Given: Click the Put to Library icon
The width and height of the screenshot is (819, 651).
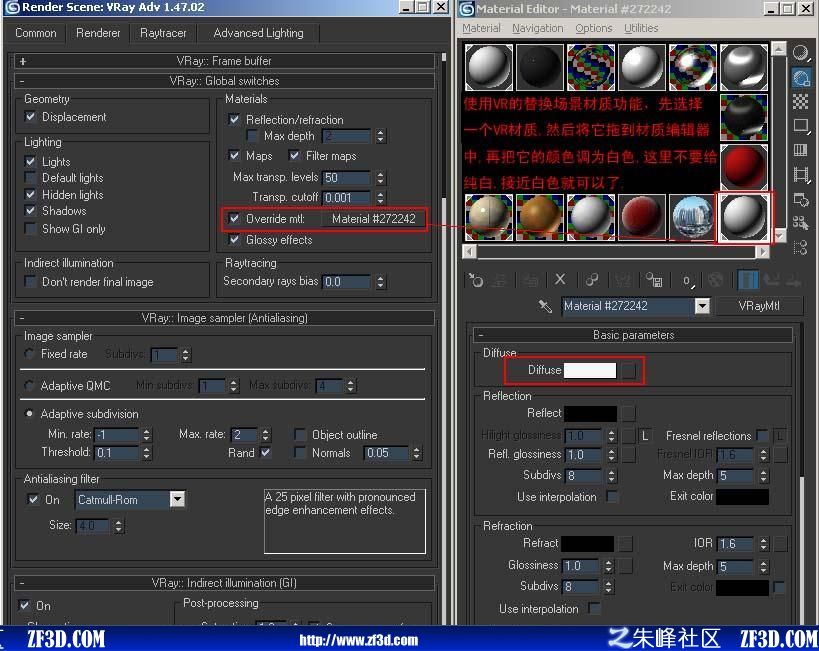Looking at the screenshot, I should pyautogui.click(x=654, y=280).
